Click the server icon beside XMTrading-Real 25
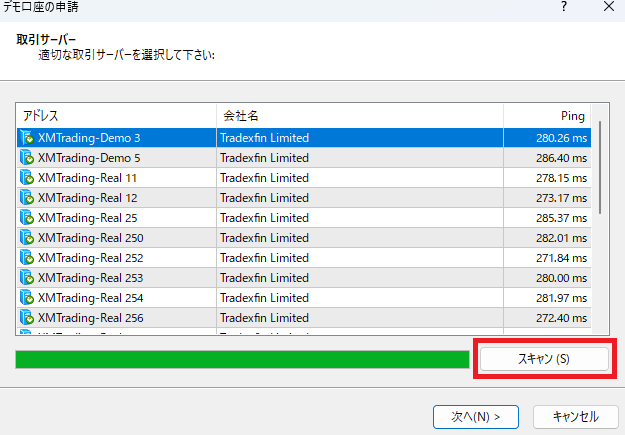The image size is (625, 435). point(27,218)
